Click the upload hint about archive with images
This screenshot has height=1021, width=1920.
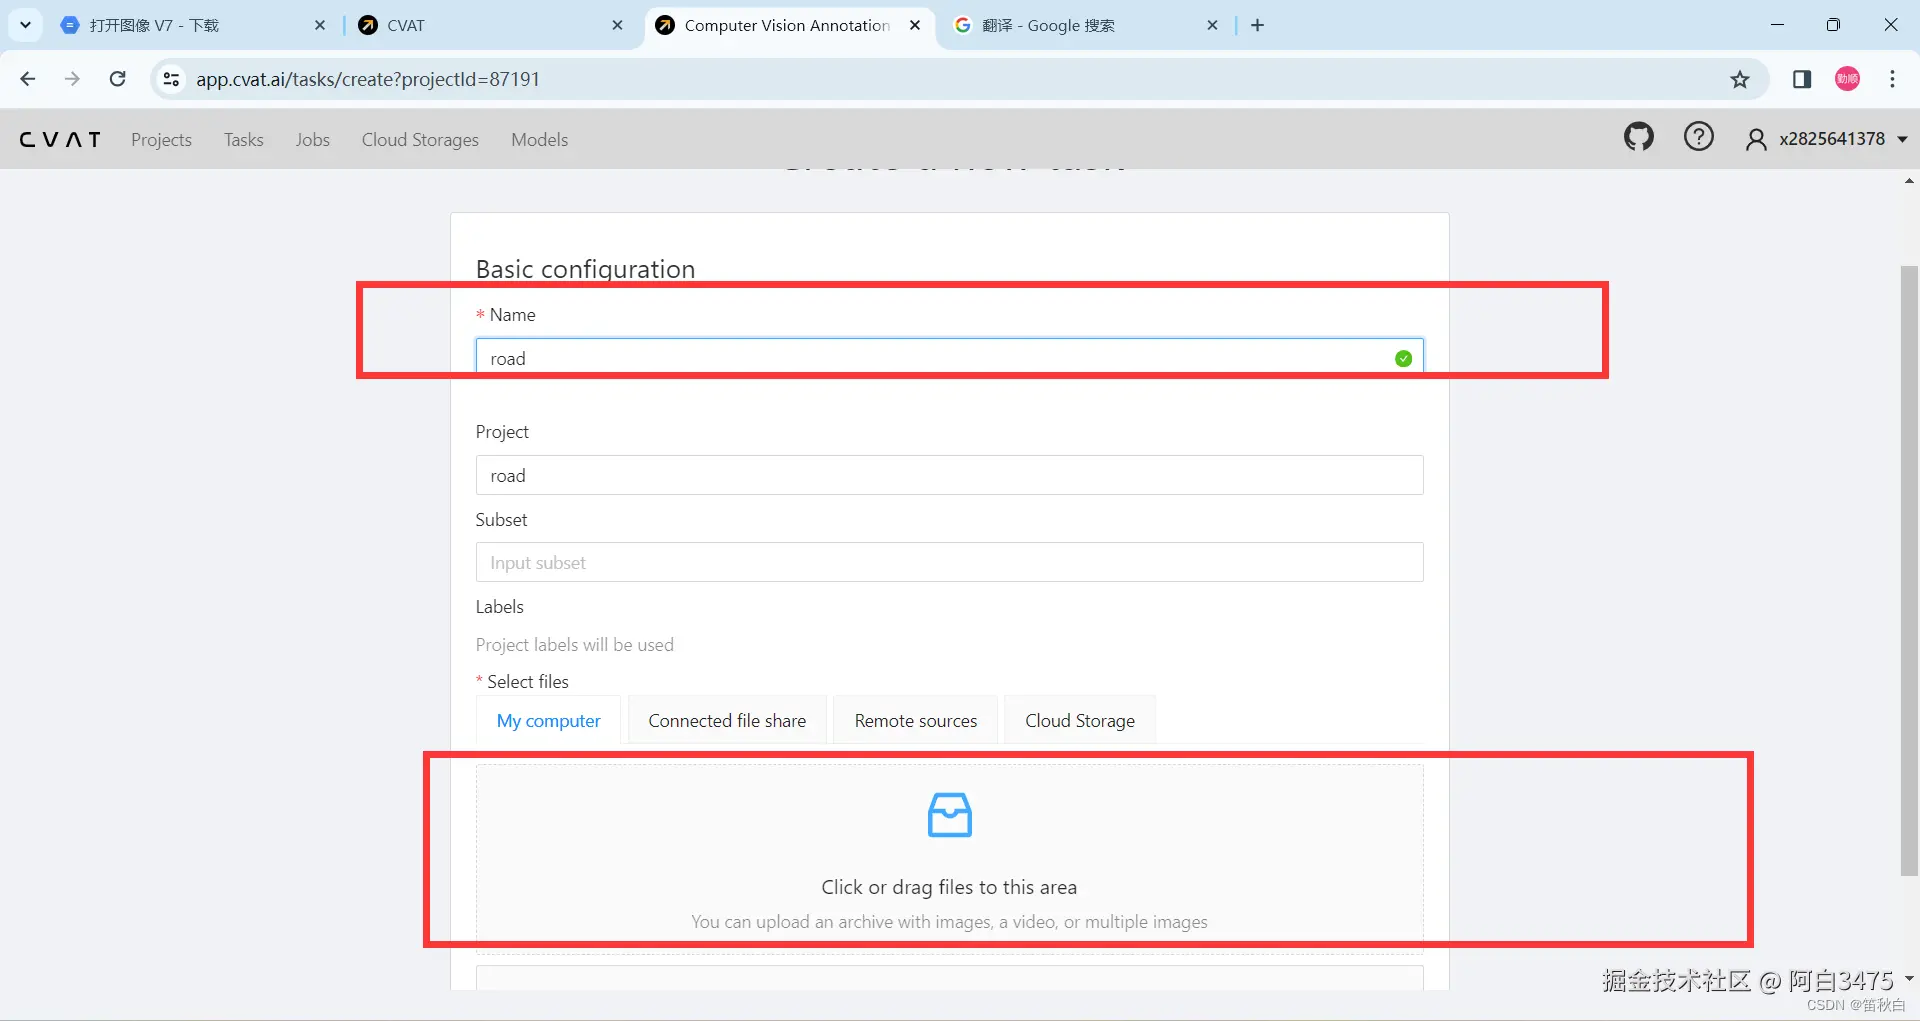click(x=949, y=922)
